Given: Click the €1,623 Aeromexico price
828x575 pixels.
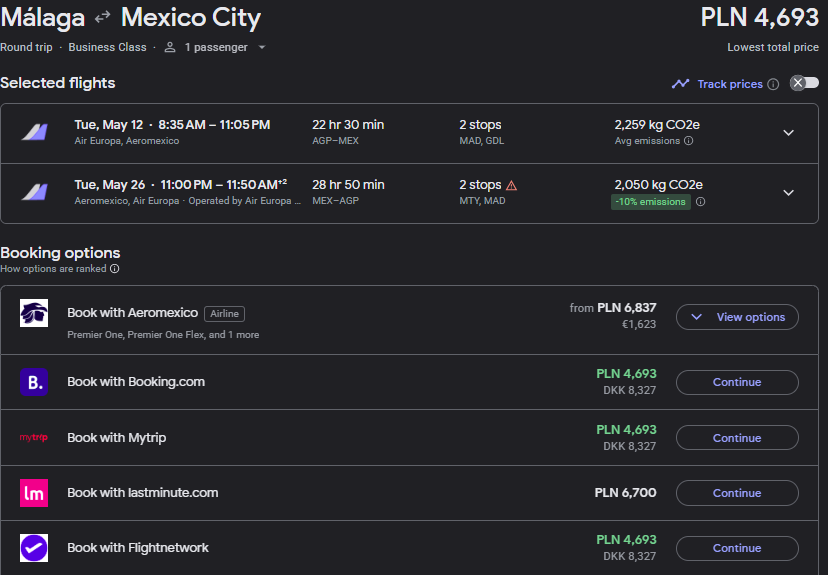Looking at the screenshot, I should click(x=639, y=325).
